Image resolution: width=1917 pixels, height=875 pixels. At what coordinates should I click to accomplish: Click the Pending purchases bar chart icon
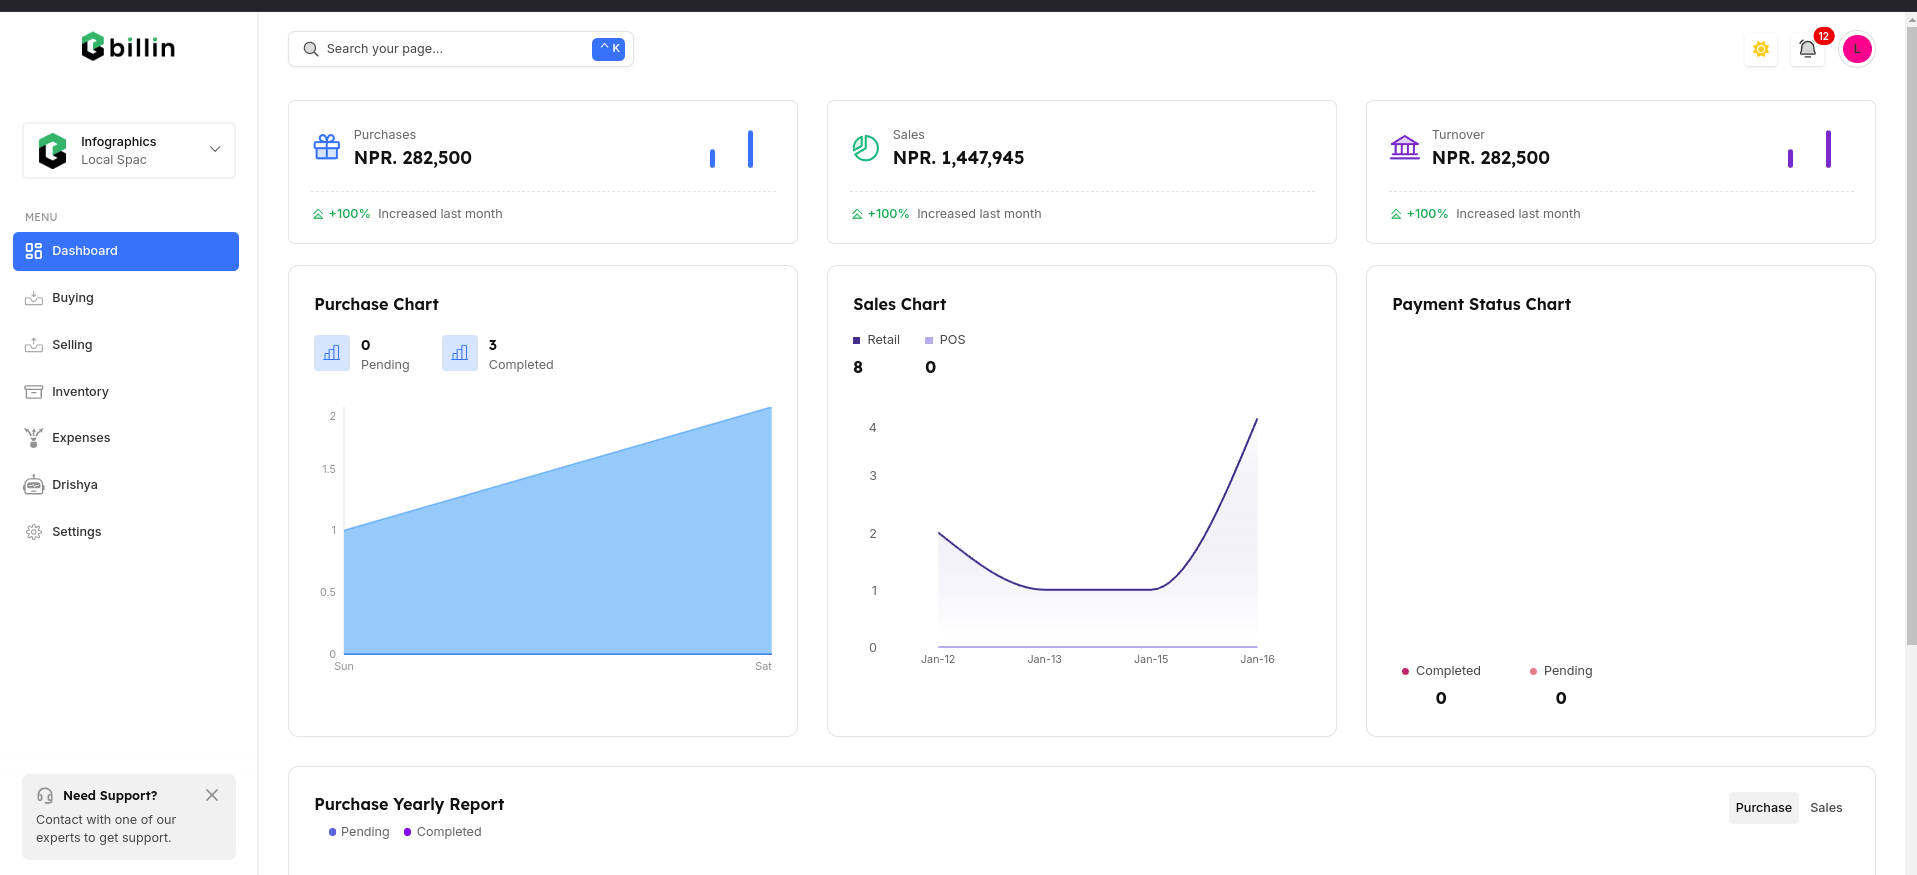pyautogui.click(x=332, y=353)
